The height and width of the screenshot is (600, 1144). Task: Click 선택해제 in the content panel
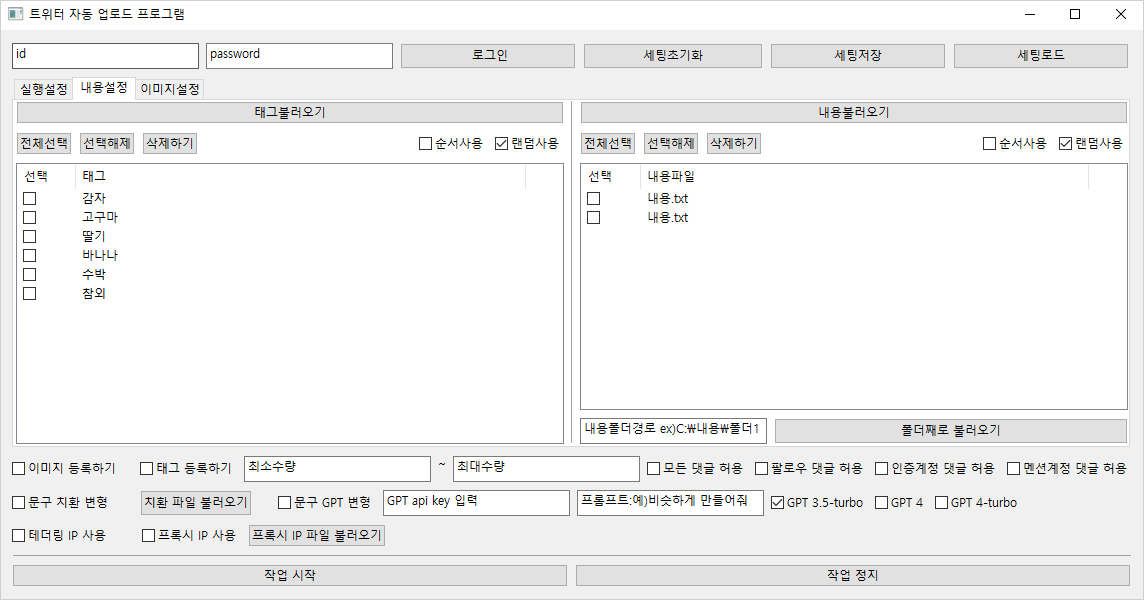coord(670,144)
